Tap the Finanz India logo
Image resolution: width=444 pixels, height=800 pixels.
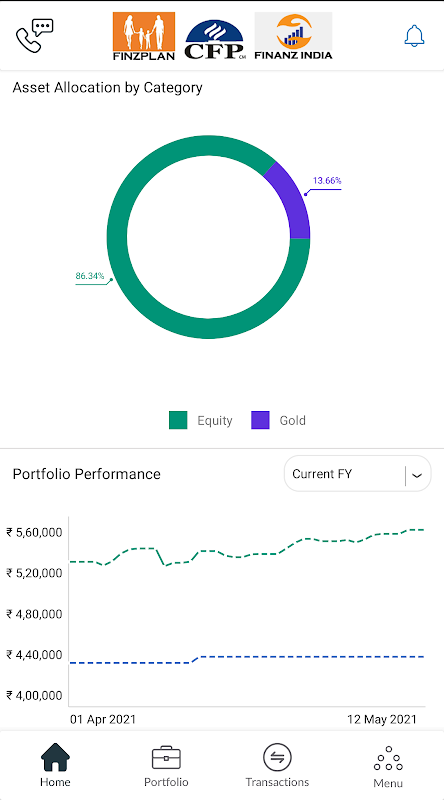293,36
